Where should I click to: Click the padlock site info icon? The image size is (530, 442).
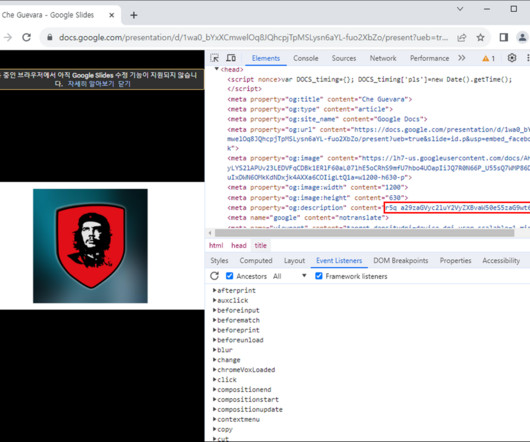click(x=50, y=38)
